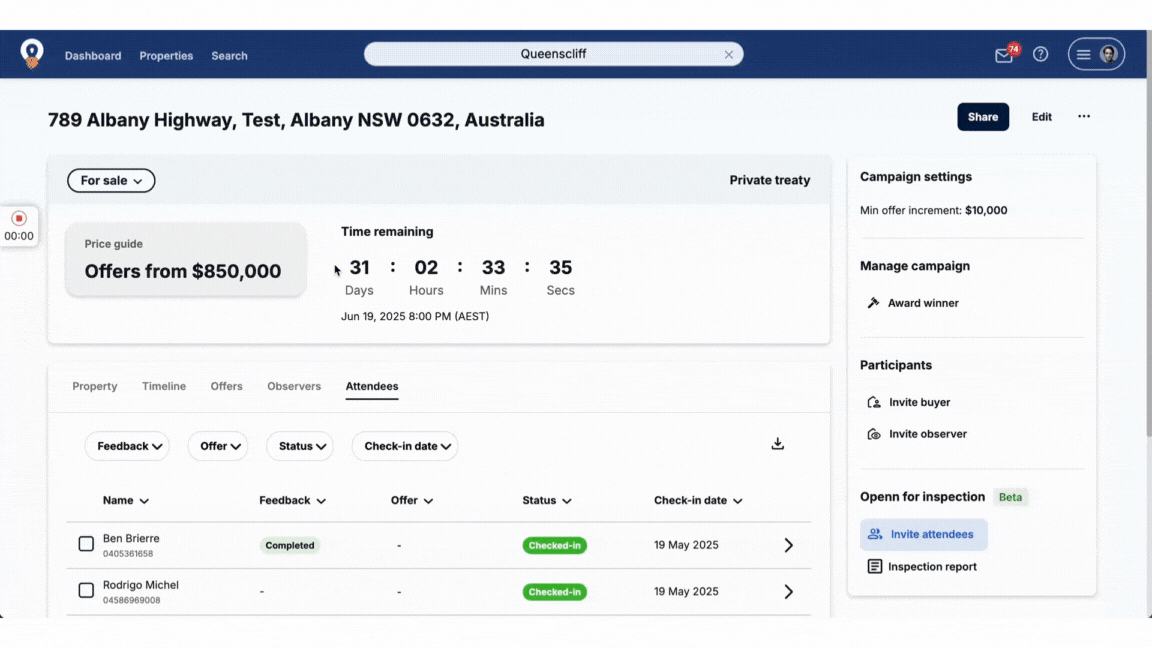Viewport: 1152px width, 648px height.
Task: Open the three-dot more options menu
Action: [x=1083, y=117]
